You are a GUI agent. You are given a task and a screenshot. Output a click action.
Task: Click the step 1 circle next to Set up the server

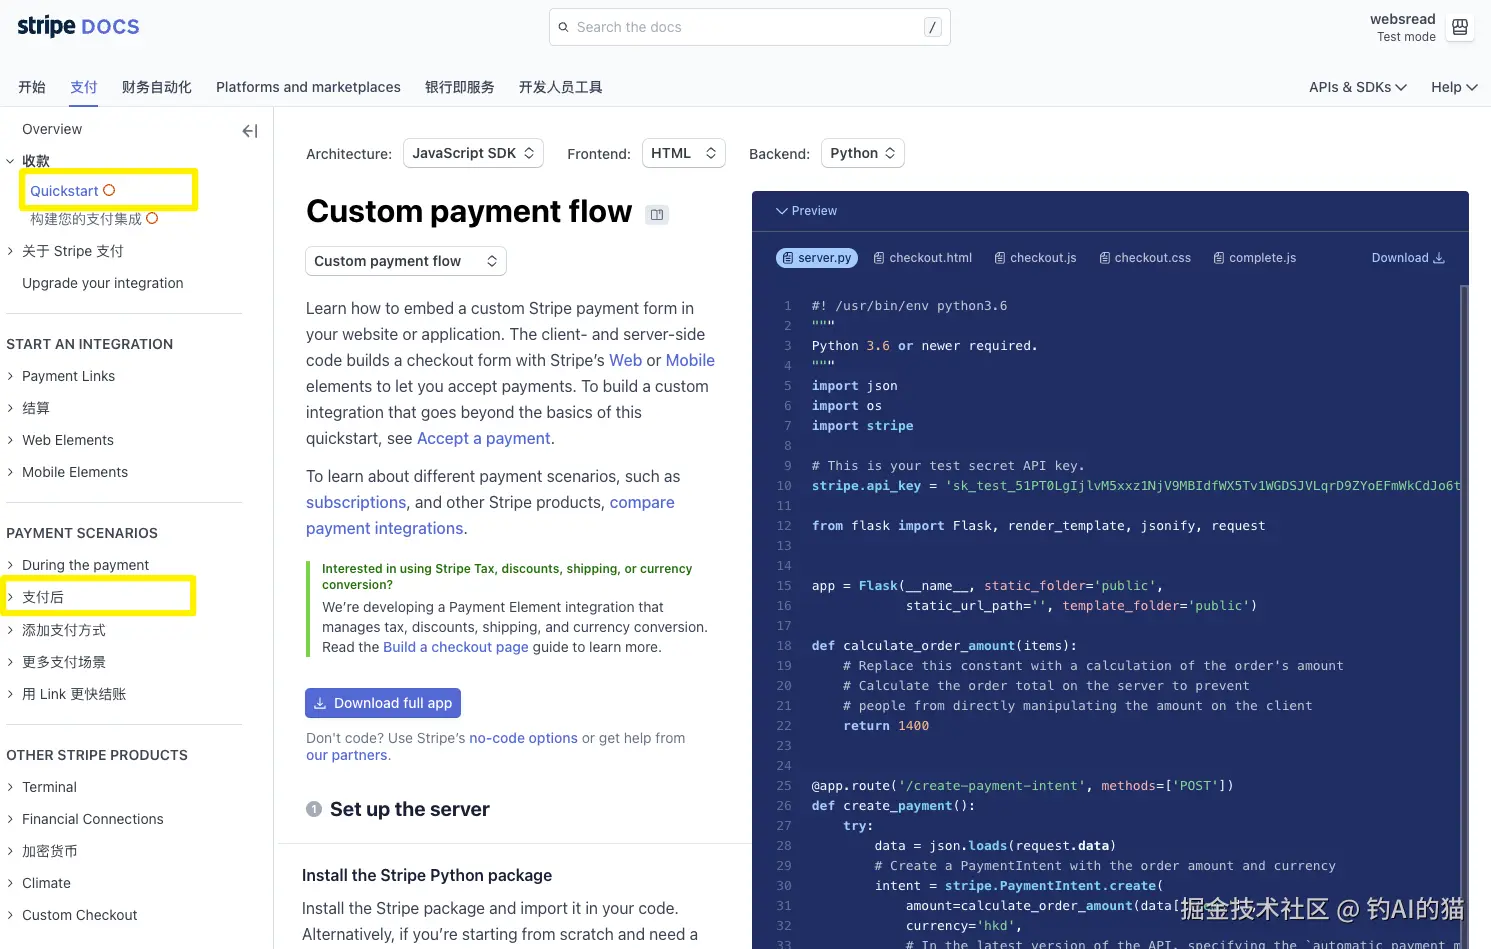point(314,809)
